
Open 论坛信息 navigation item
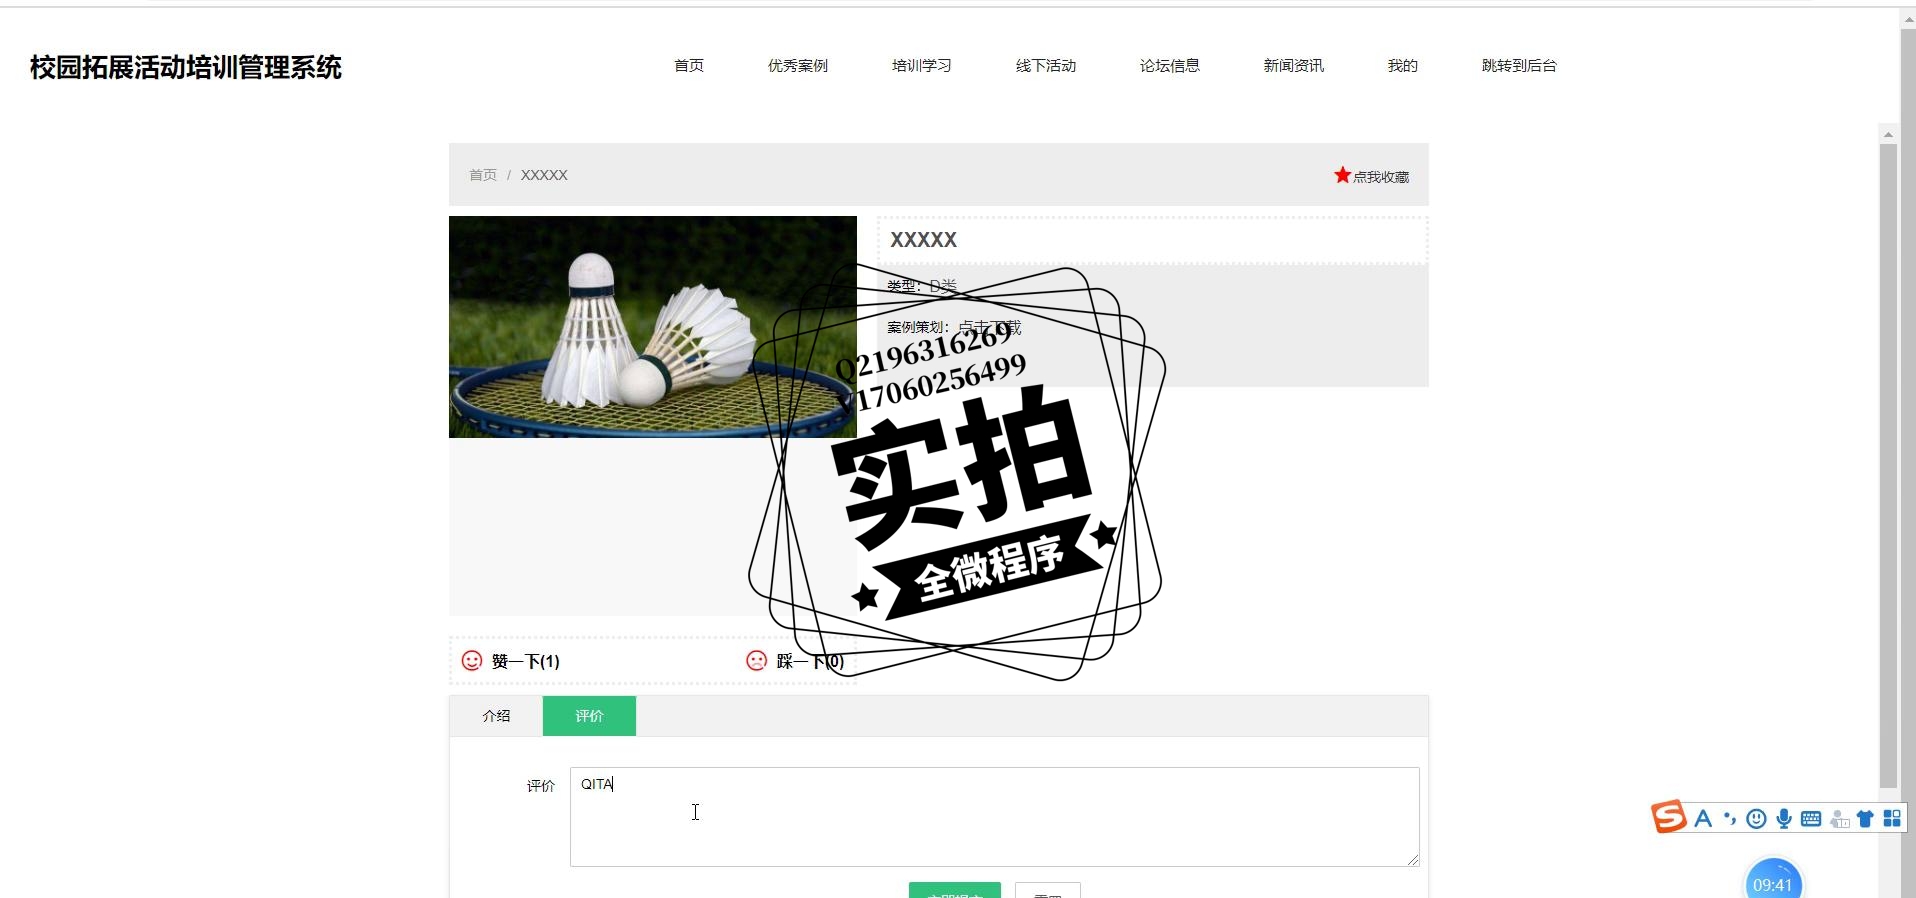coord(1170,66)
